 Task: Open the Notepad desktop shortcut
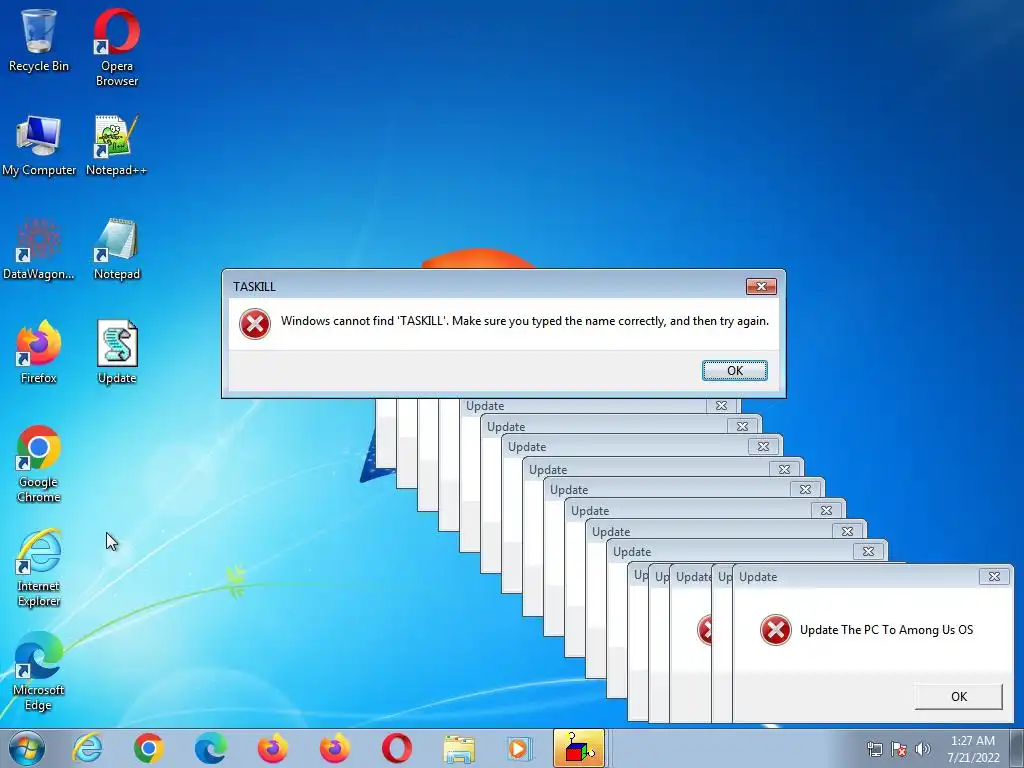(x=117, y=249)
